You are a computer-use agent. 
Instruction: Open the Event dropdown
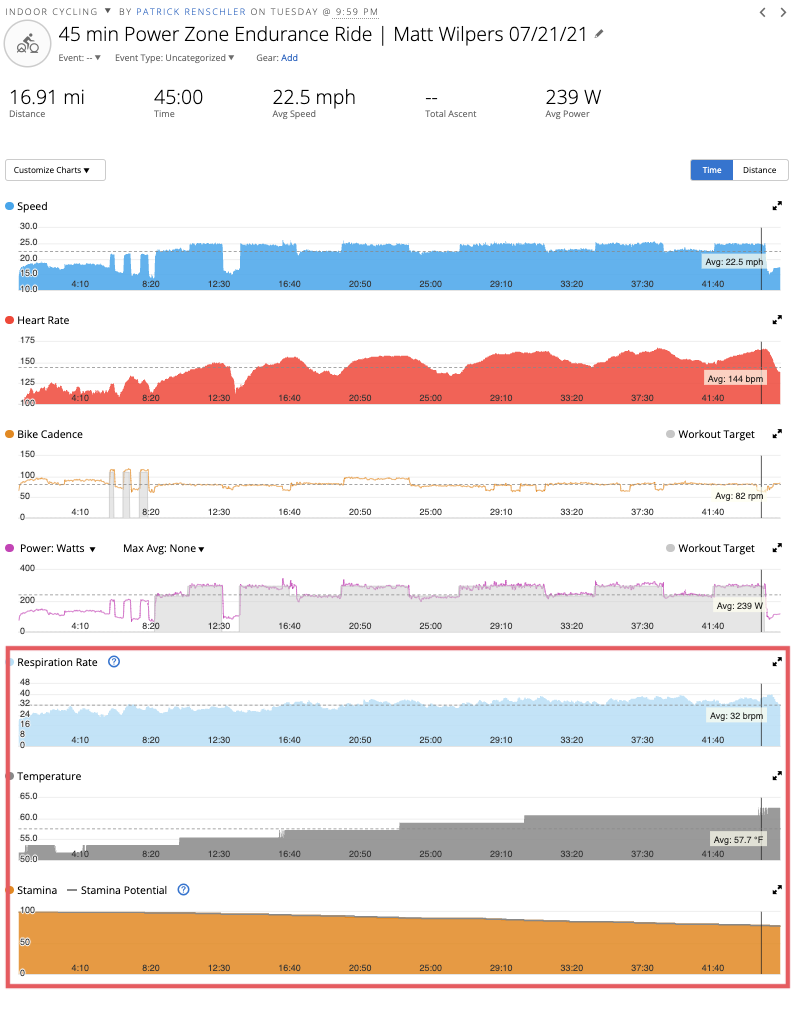pyautogui.click(x=79, y=58)
